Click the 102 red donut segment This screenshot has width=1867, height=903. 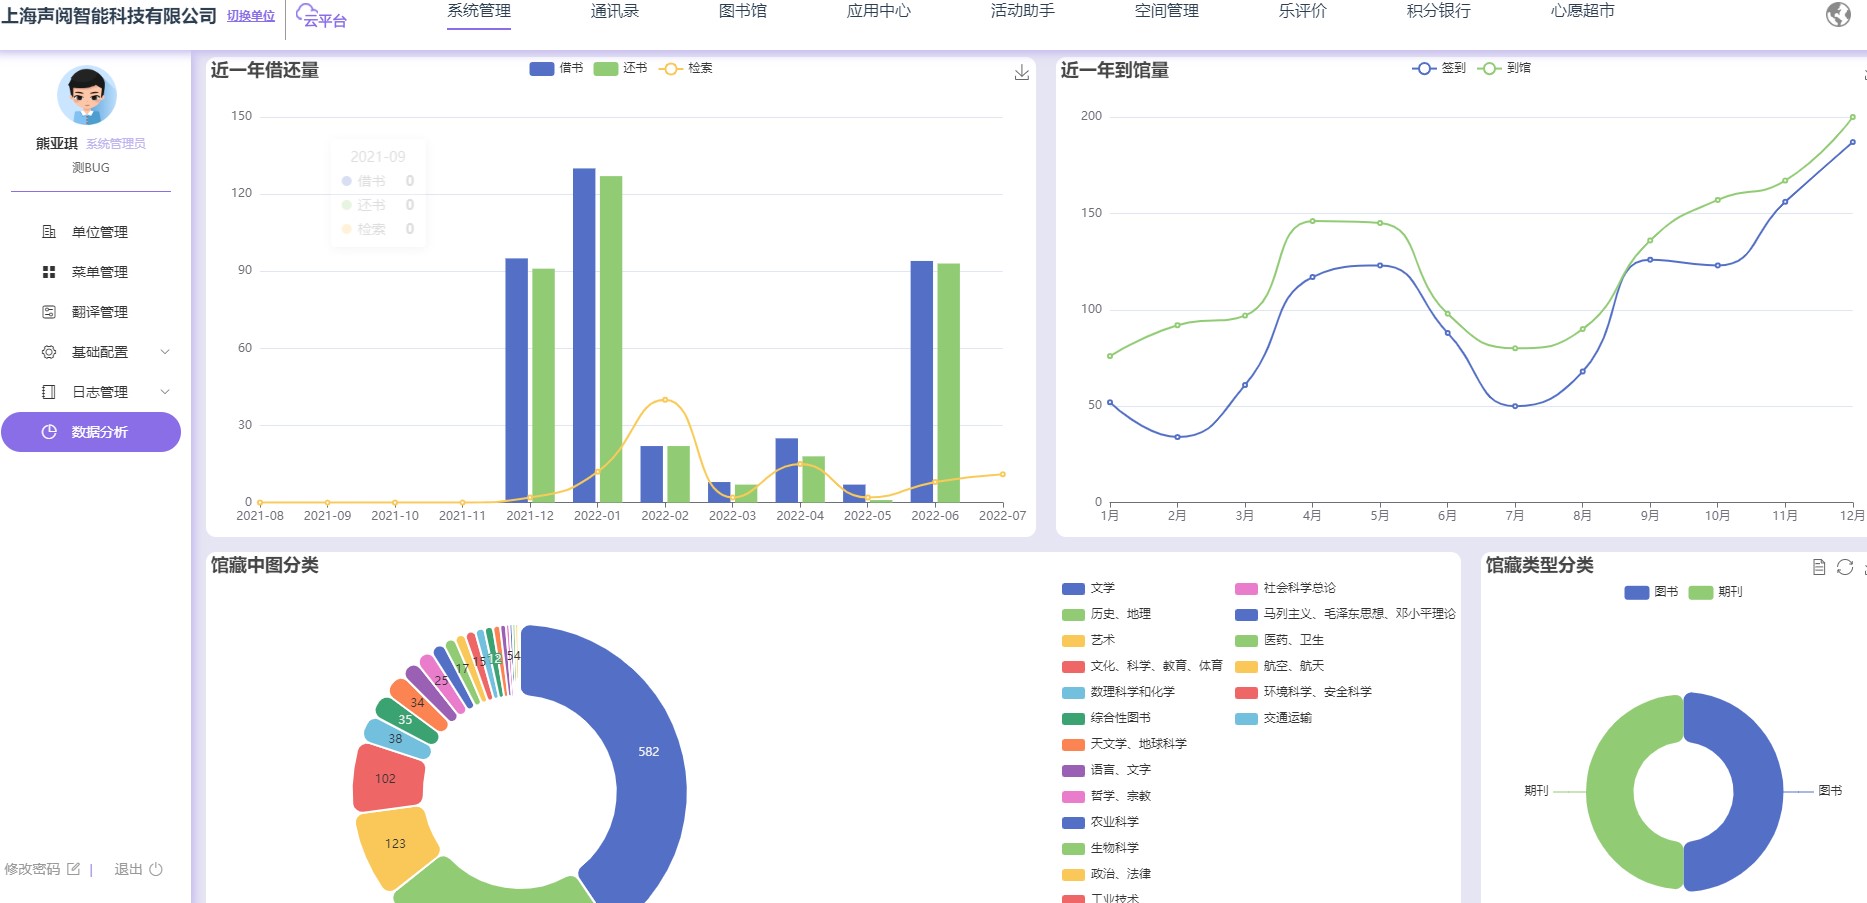pos(386,779)
